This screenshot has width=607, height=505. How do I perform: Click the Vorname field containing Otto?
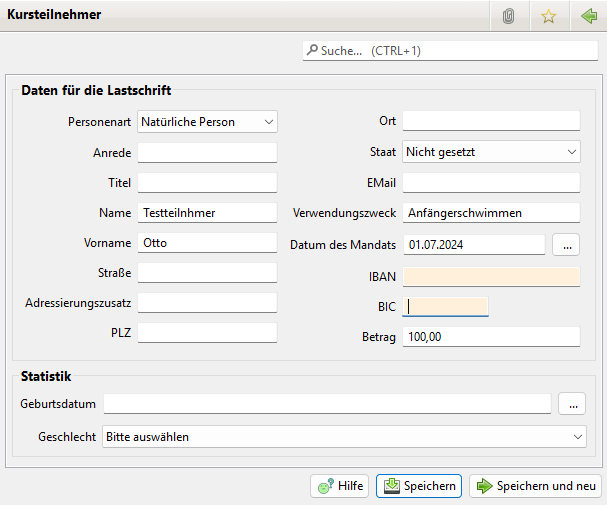click(207, 243)
